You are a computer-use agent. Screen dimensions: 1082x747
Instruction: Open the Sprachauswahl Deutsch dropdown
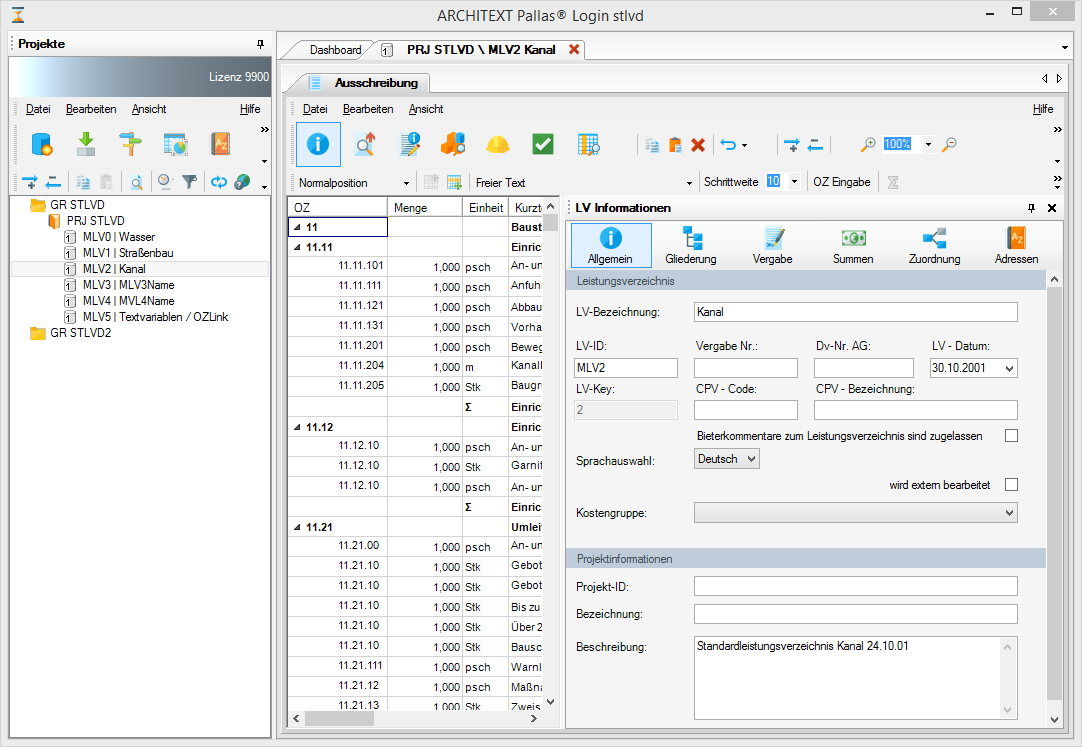pos(727,459)
